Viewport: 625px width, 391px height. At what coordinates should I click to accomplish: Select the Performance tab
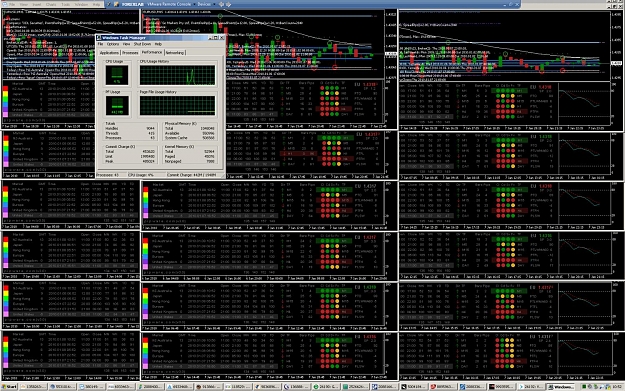tap(152, 52)
